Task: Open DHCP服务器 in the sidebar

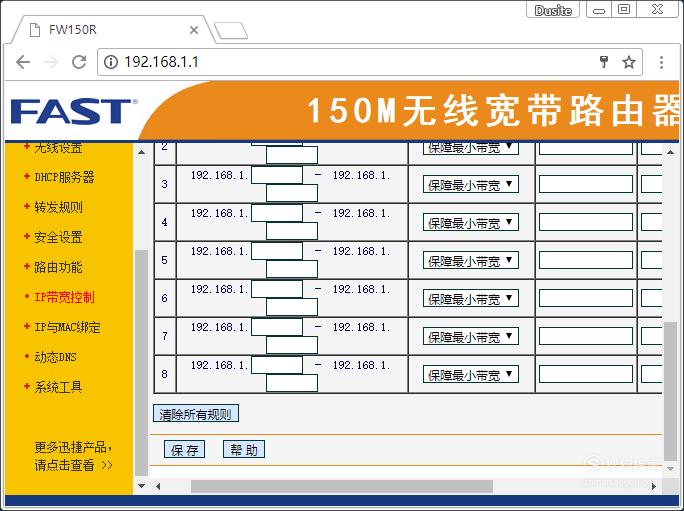Action: pos(64,177)
